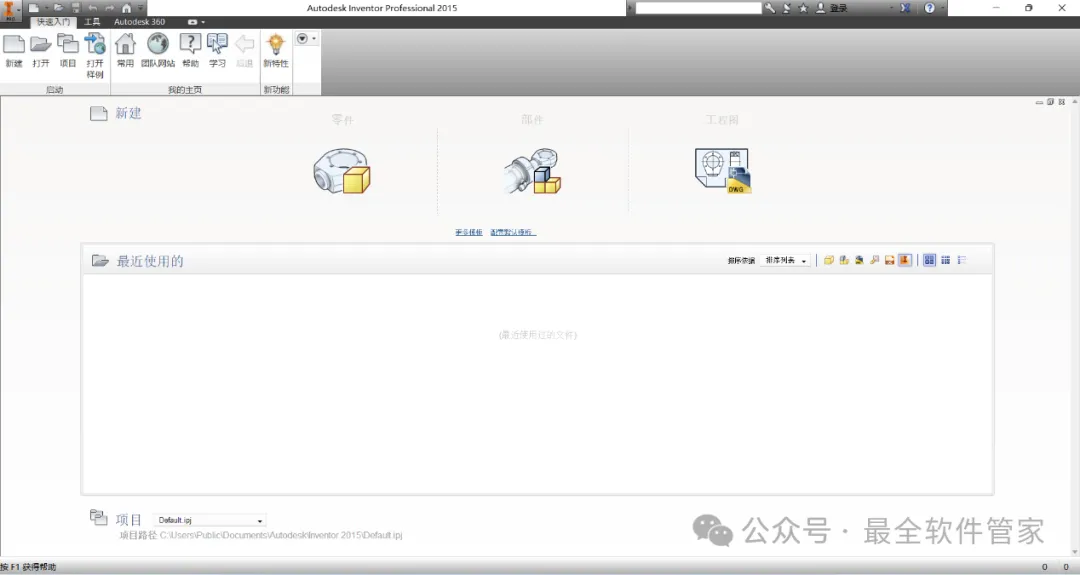The image size is (1080, 575).
Task: Toggle highlighted pinned files filter icon
Action: 905,260
